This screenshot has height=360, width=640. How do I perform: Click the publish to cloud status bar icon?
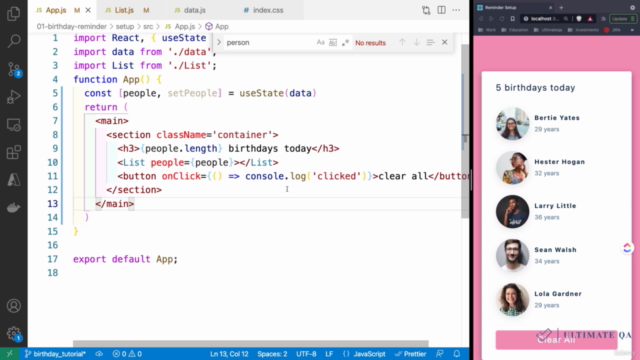pyautogui.click(x=99, y=354)
